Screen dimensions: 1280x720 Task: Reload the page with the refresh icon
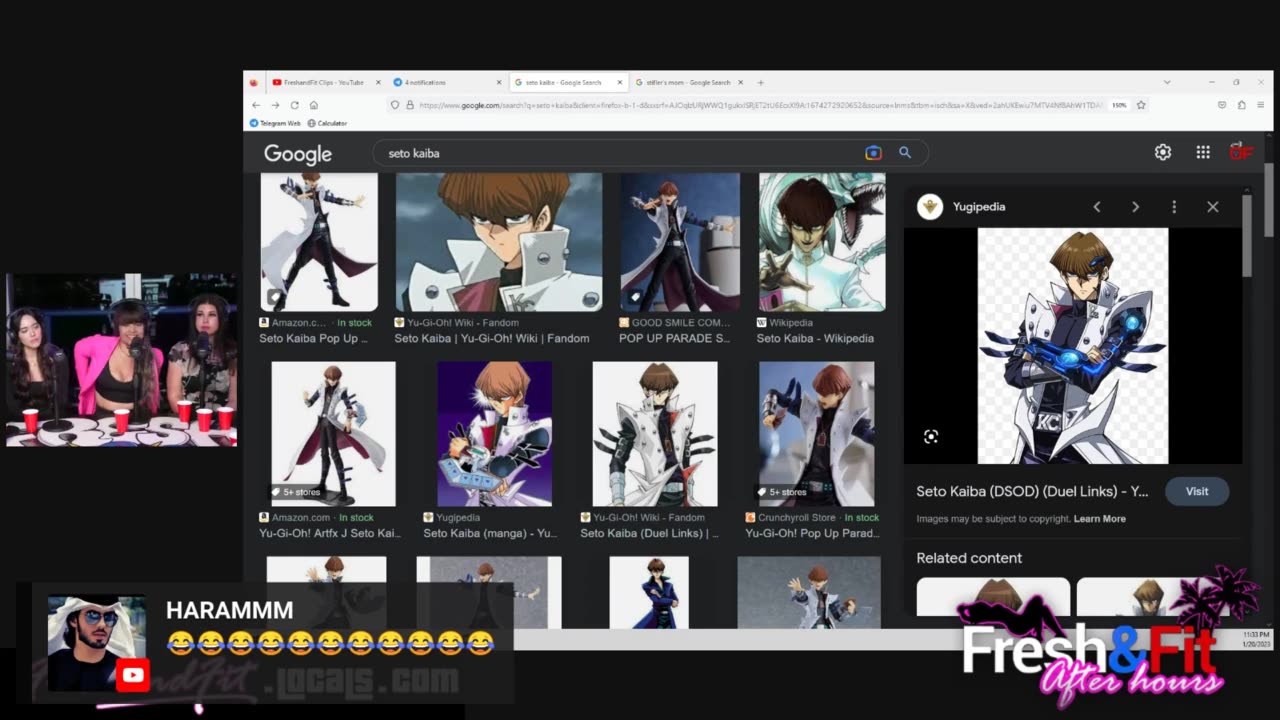pos(294,105)
